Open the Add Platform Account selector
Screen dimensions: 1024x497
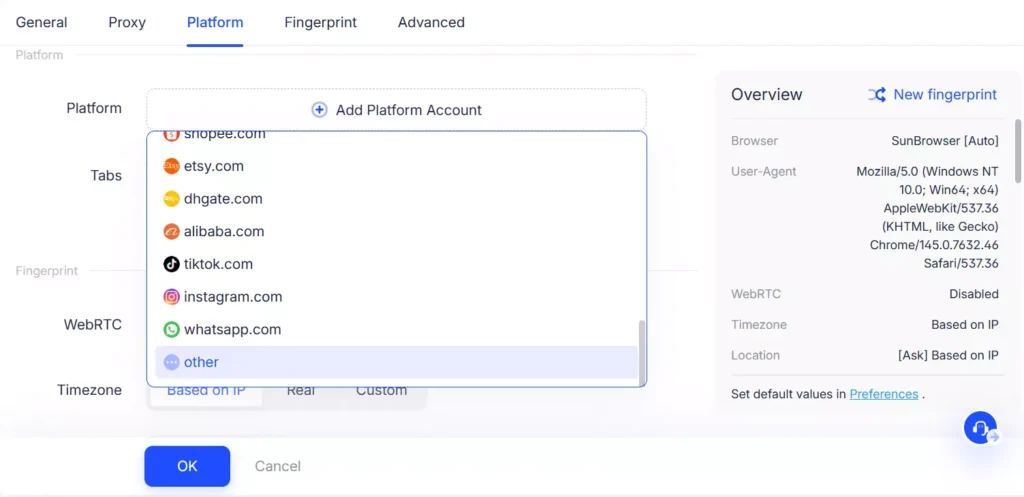(397, 110)
